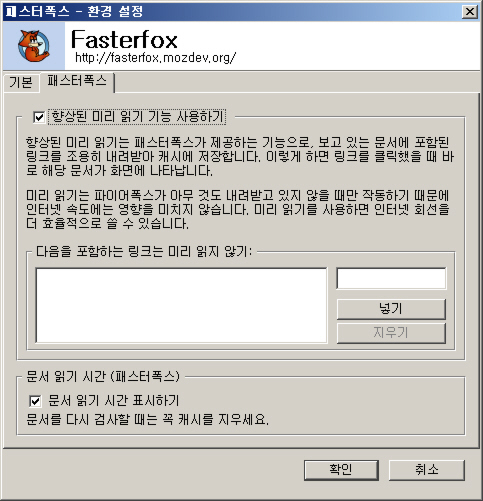Confirm settings with the 확인 button
Viewport: 483px width, 501px height.
click(x=341, y=470)
